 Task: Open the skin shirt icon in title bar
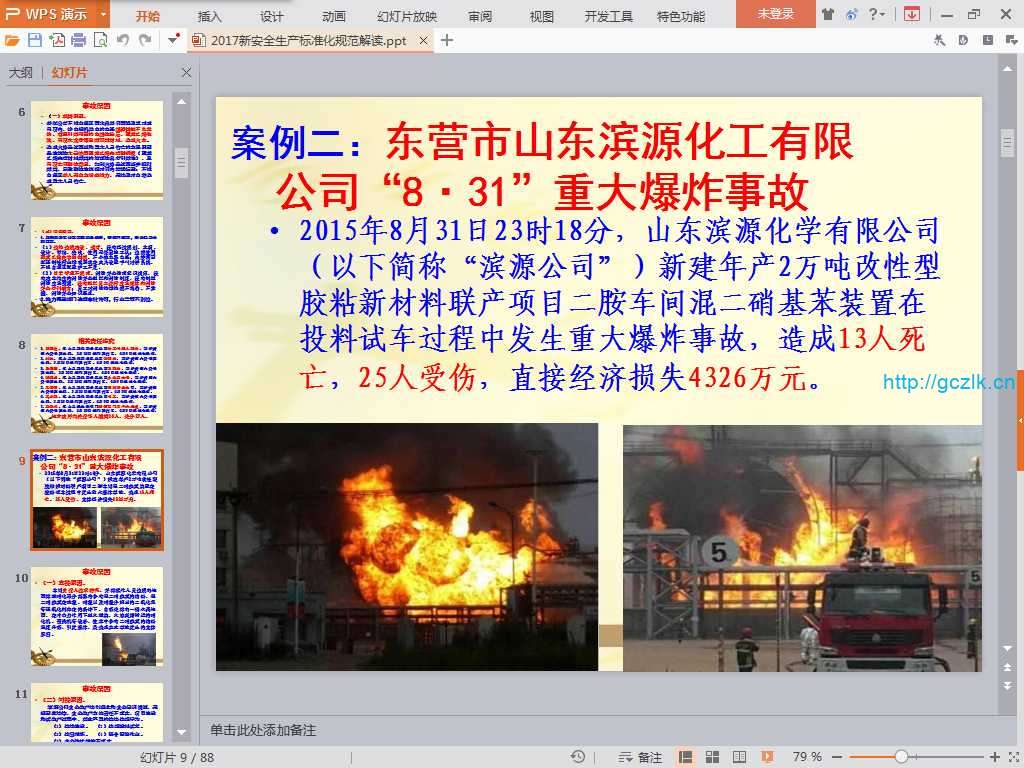pyautogui.click(x=827, y=14)
